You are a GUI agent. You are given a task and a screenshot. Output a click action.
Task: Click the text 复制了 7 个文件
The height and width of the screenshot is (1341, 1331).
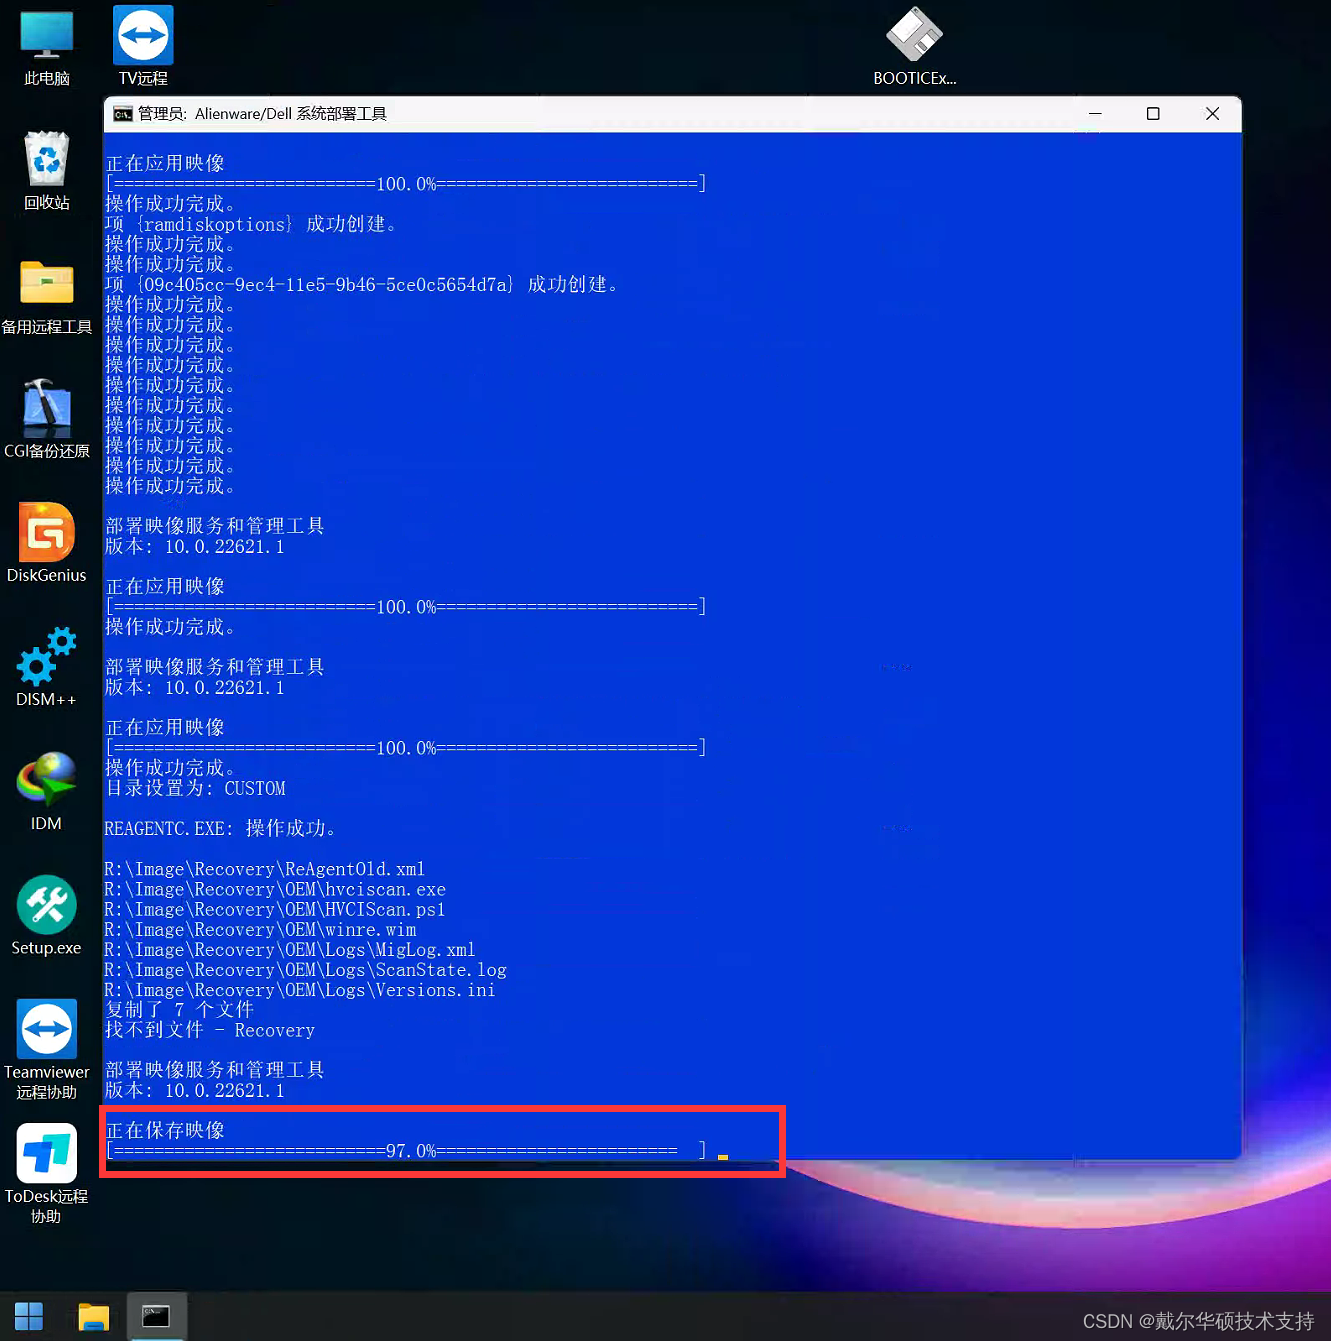click(180, 1010)
